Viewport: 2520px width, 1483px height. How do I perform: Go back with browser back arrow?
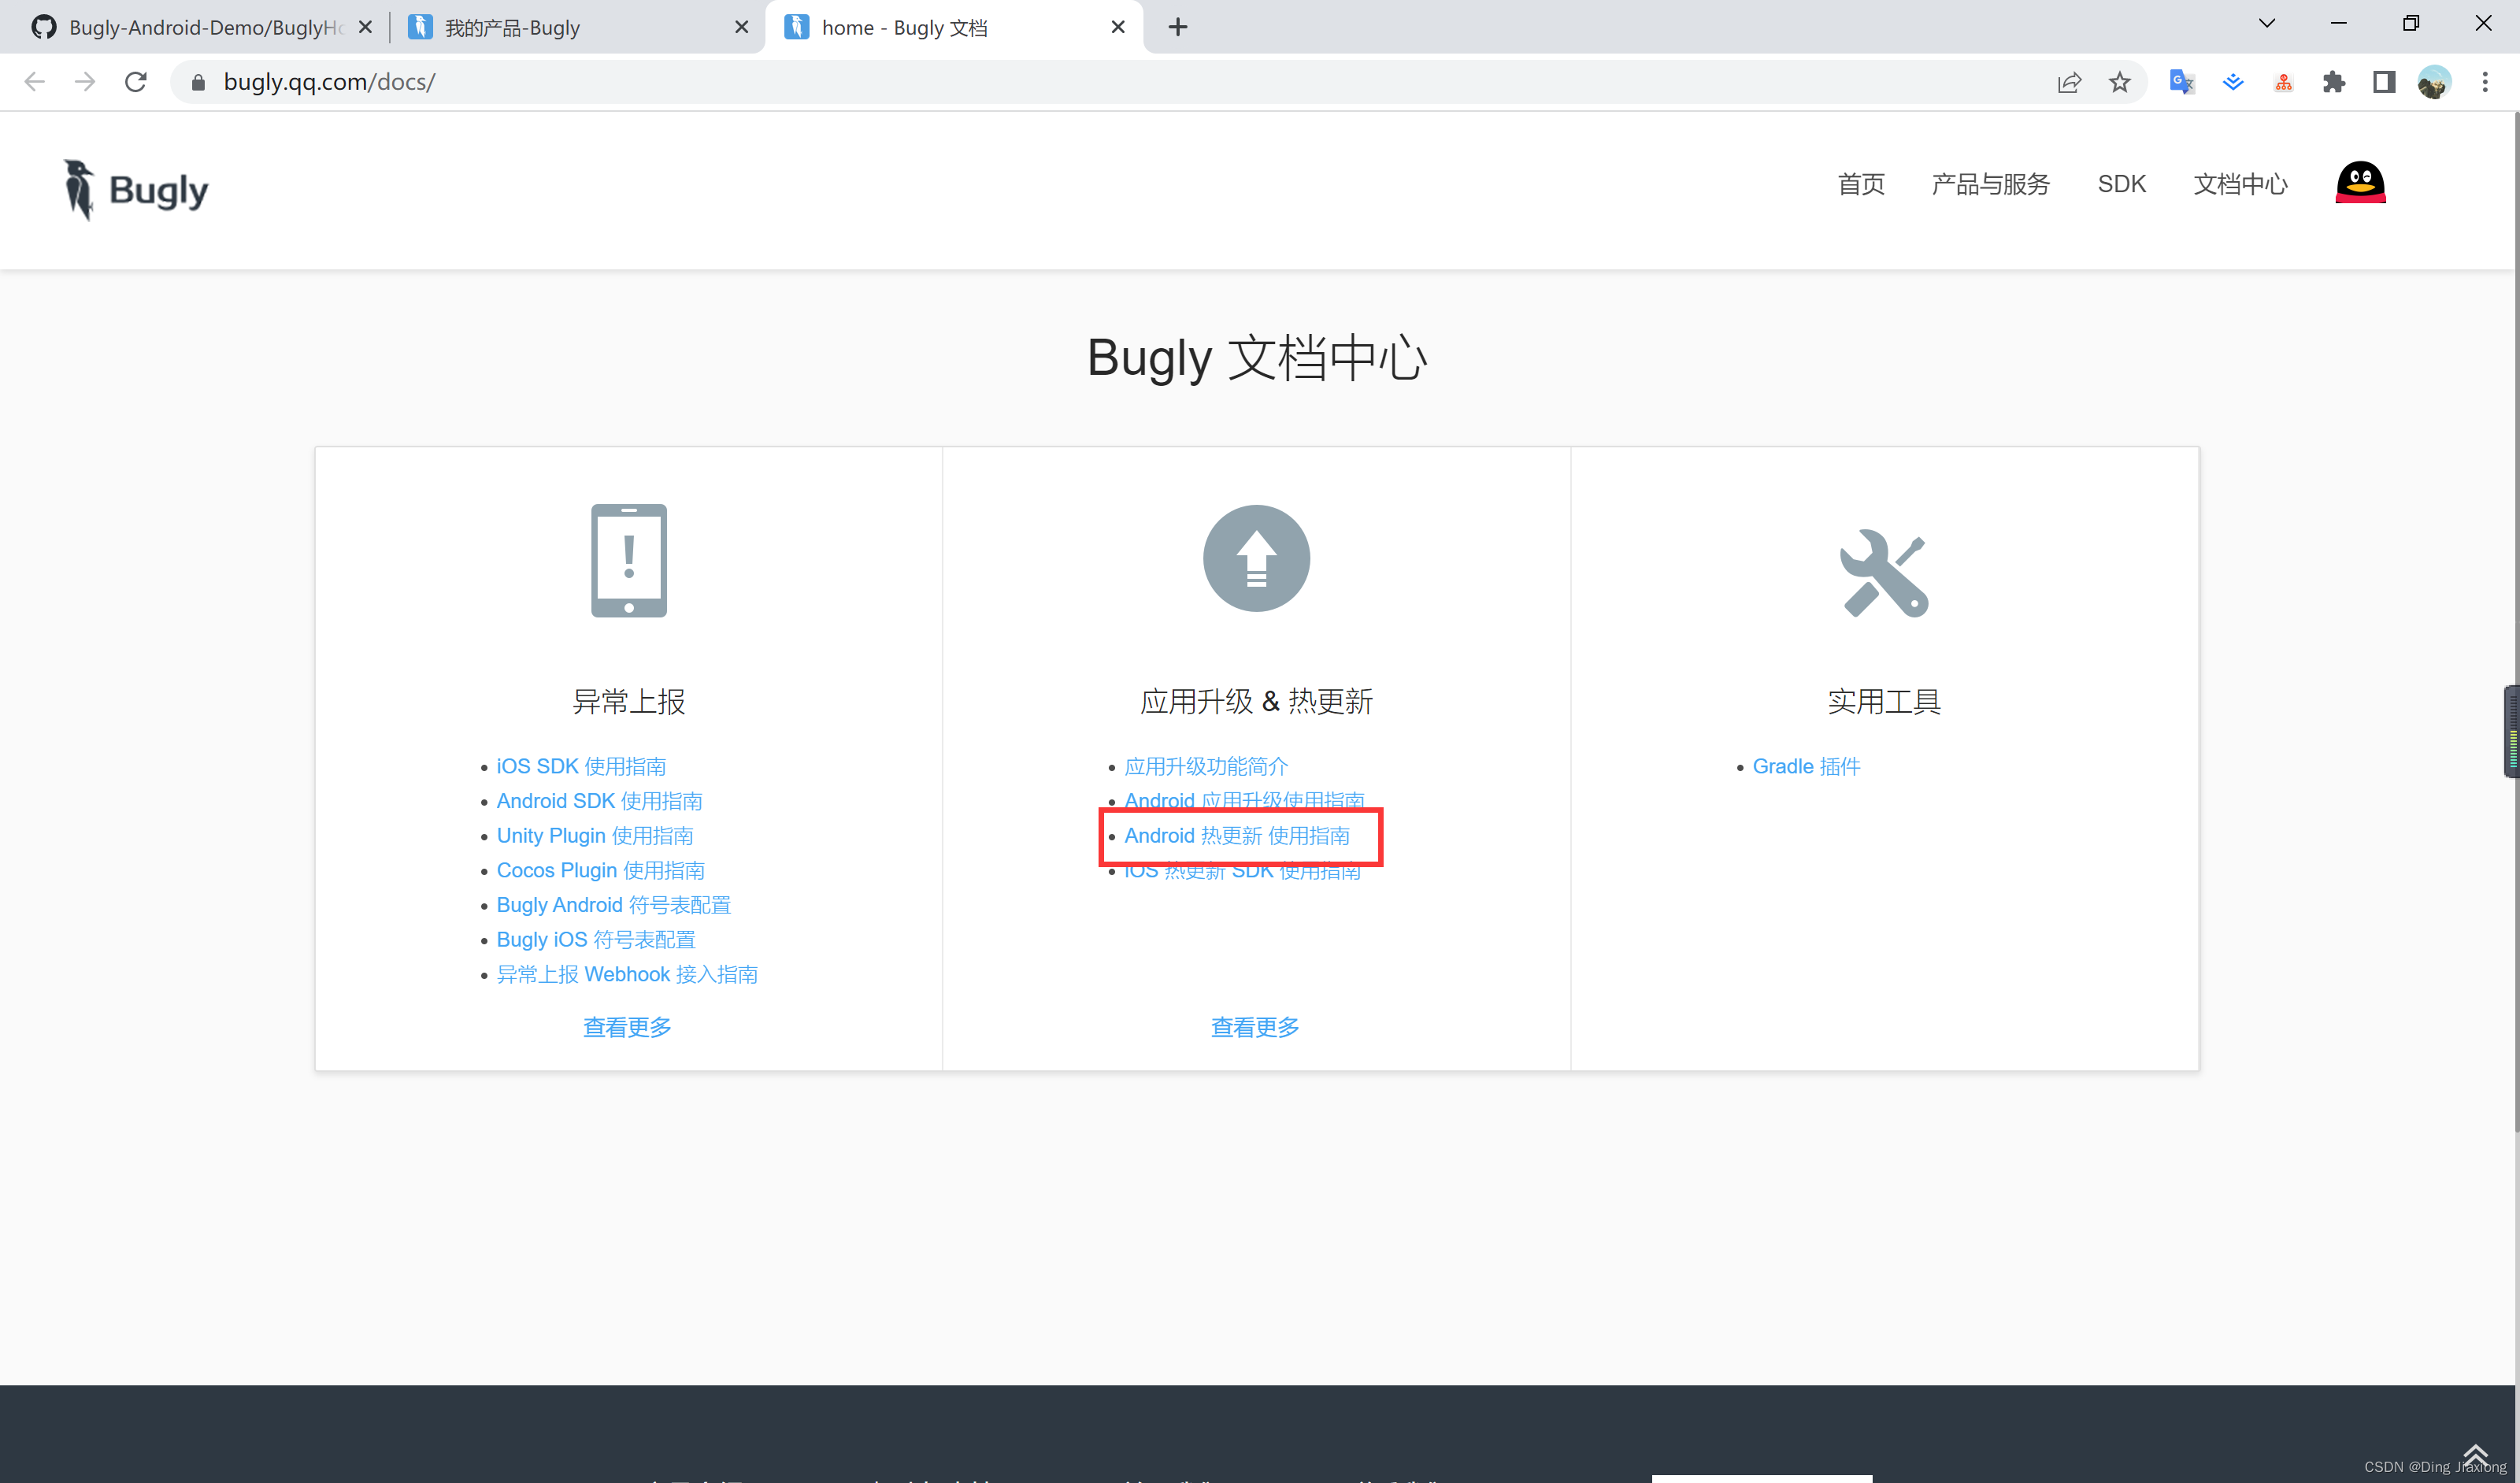[35, 82]
